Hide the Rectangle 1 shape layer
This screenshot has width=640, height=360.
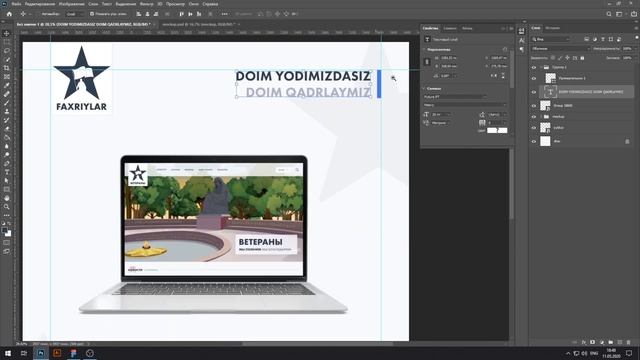tap(534, 78)
